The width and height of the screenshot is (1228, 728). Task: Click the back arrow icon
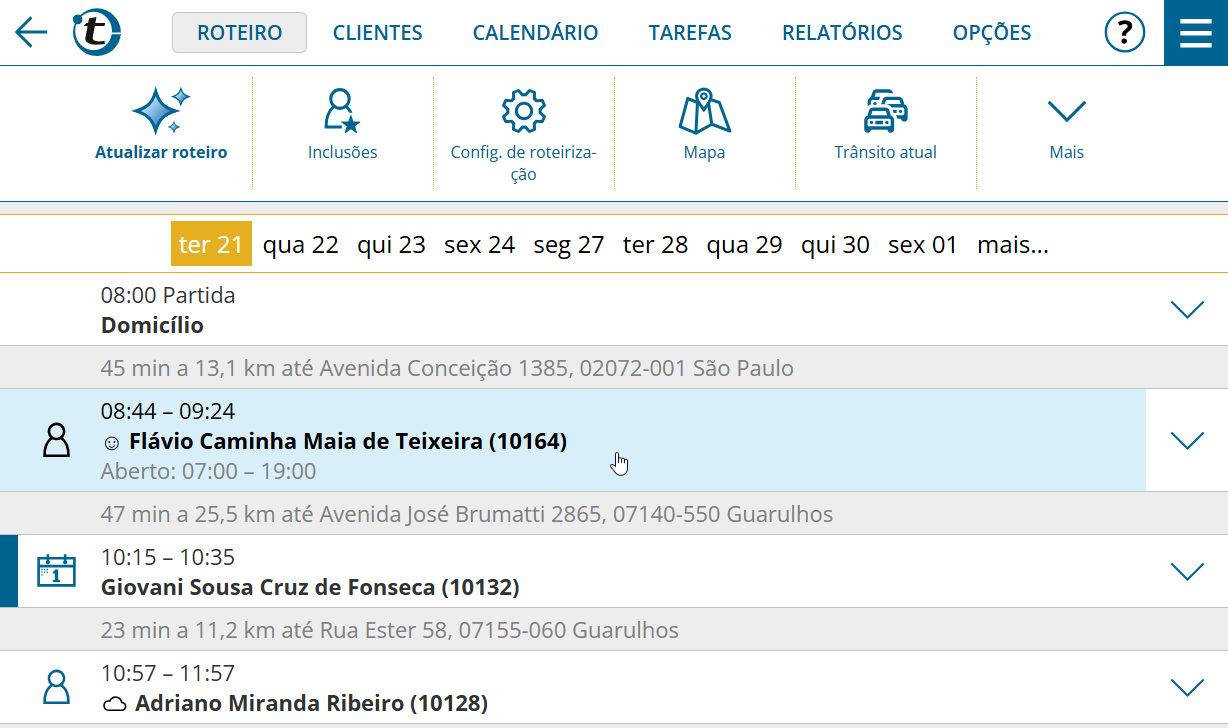tap(31, 33)
